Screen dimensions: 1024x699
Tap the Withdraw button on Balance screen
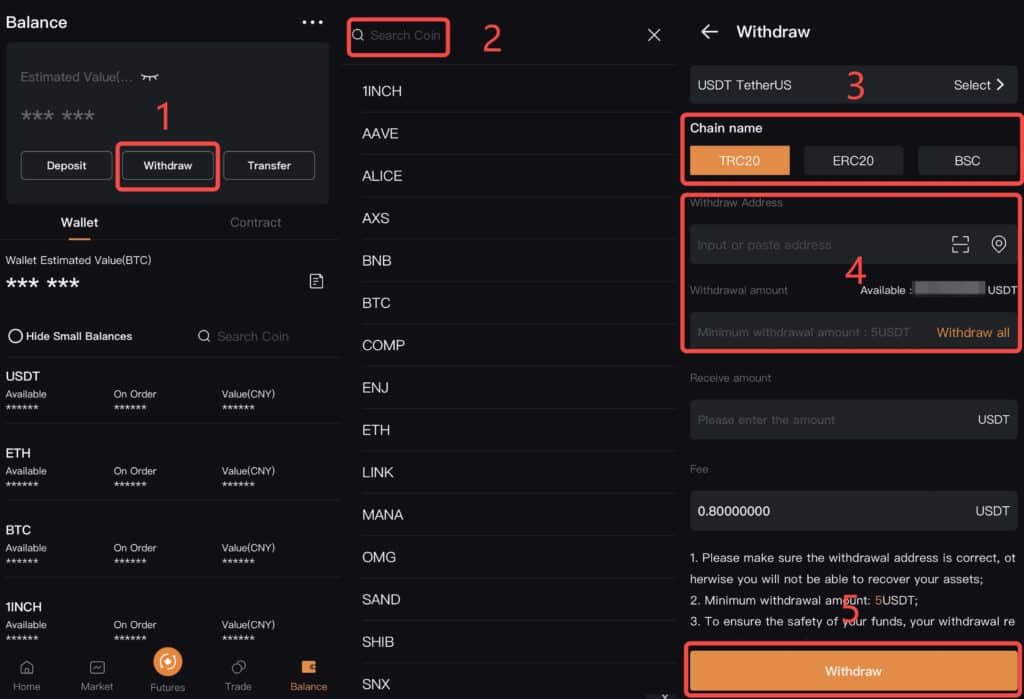pos(168,165)
